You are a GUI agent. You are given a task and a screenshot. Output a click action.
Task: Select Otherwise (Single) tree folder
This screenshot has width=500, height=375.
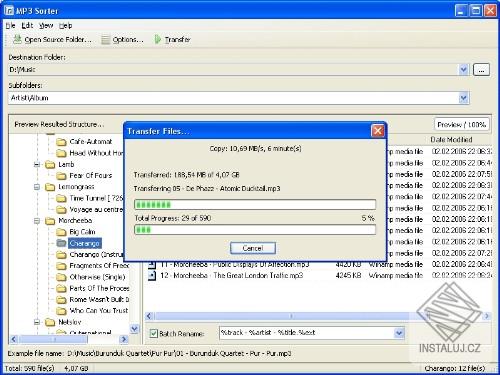pos(97,277)
